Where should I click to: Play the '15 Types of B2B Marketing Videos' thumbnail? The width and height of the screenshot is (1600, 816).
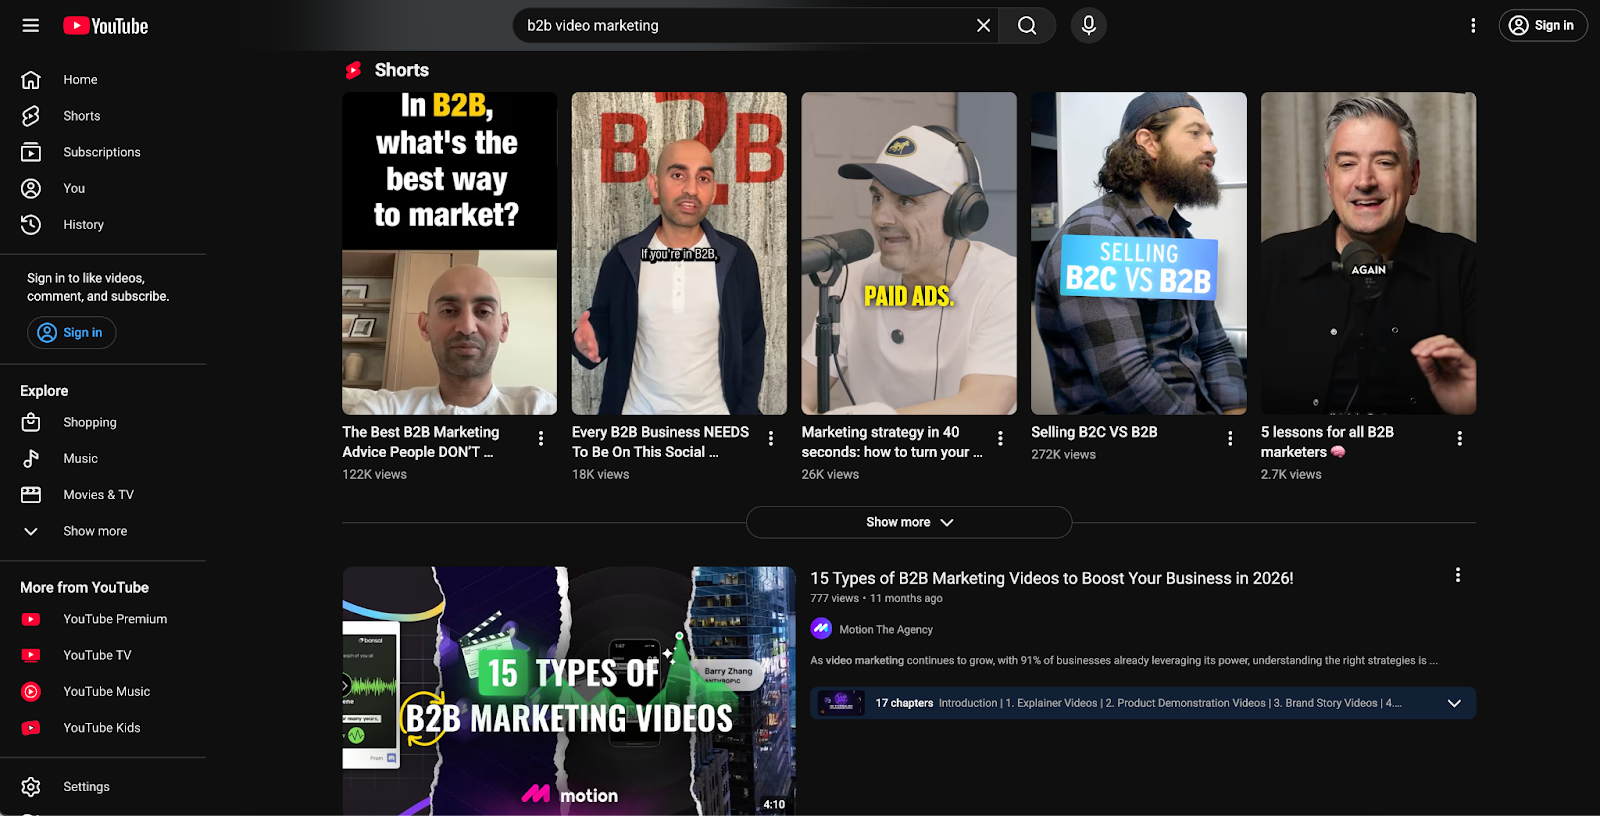pos(569,691)
